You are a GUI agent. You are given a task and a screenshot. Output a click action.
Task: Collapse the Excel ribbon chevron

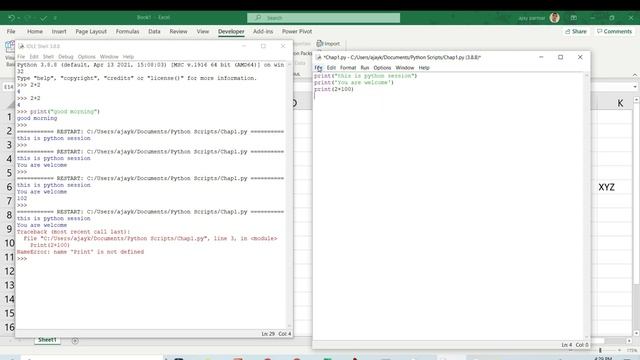635,75
